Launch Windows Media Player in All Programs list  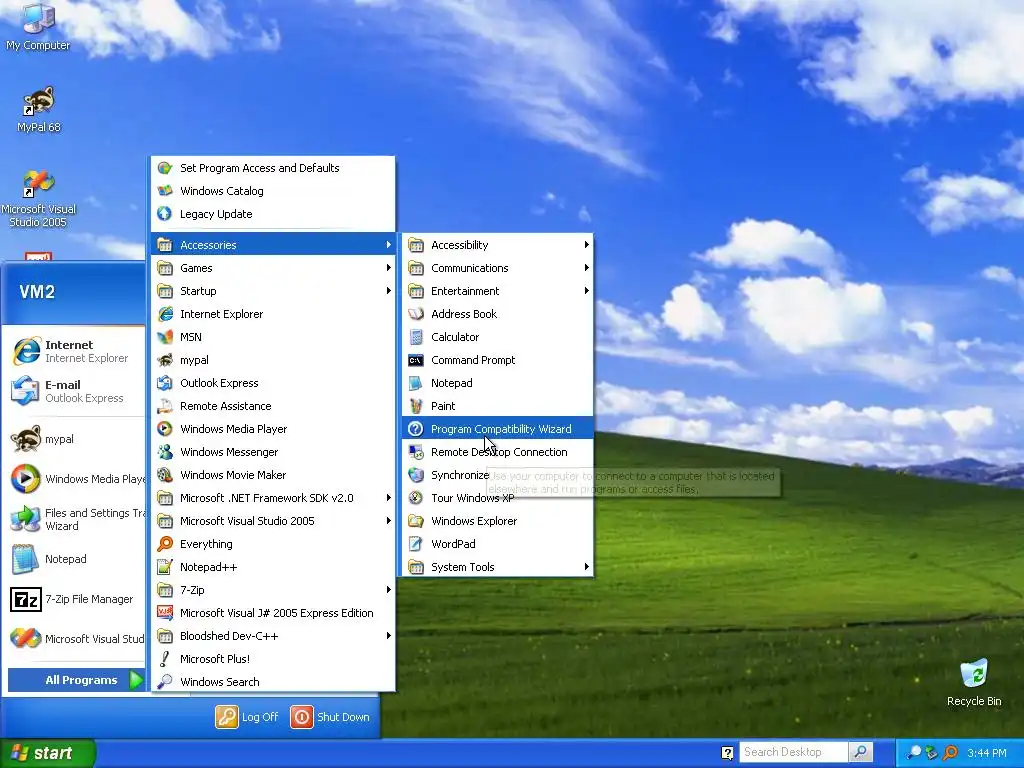pos(273,429)
